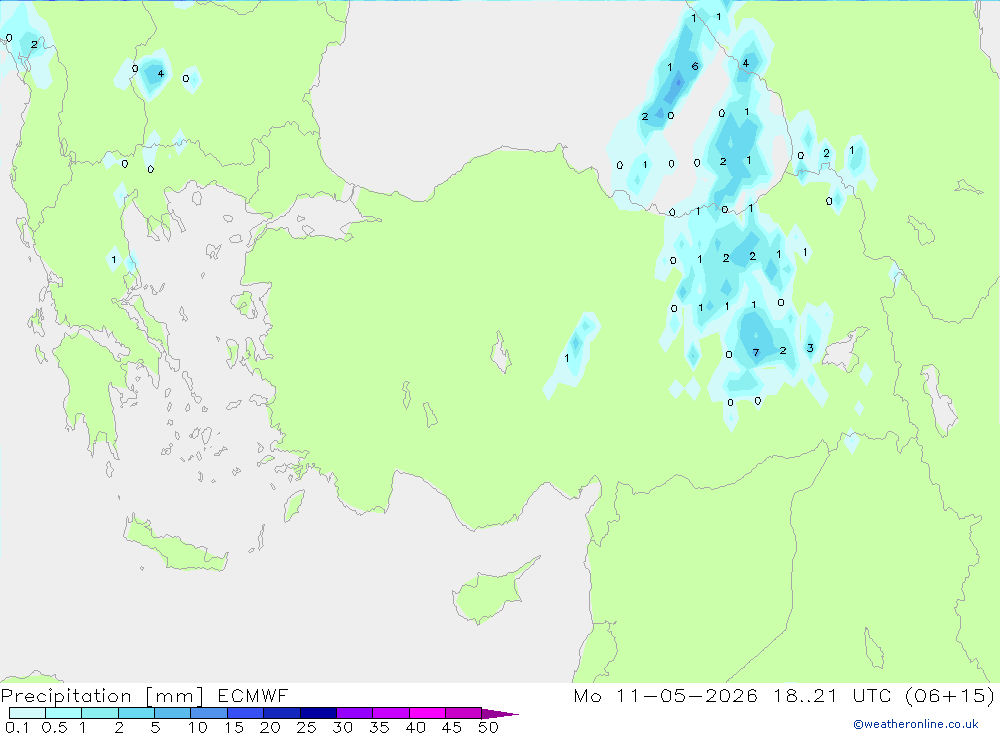Screen dimensions: 1000x733
Task: Click the legend swatch between 1 and 2
Action: (x=99, y=713)
